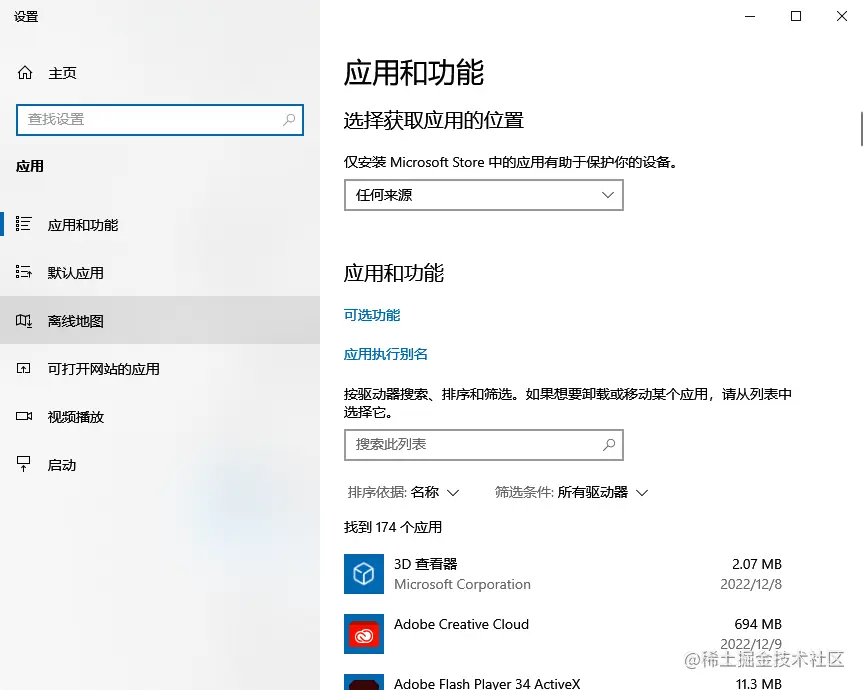
Task: Open the 可选功能 link
Action: pyautogui.click(x=372, y=315)
